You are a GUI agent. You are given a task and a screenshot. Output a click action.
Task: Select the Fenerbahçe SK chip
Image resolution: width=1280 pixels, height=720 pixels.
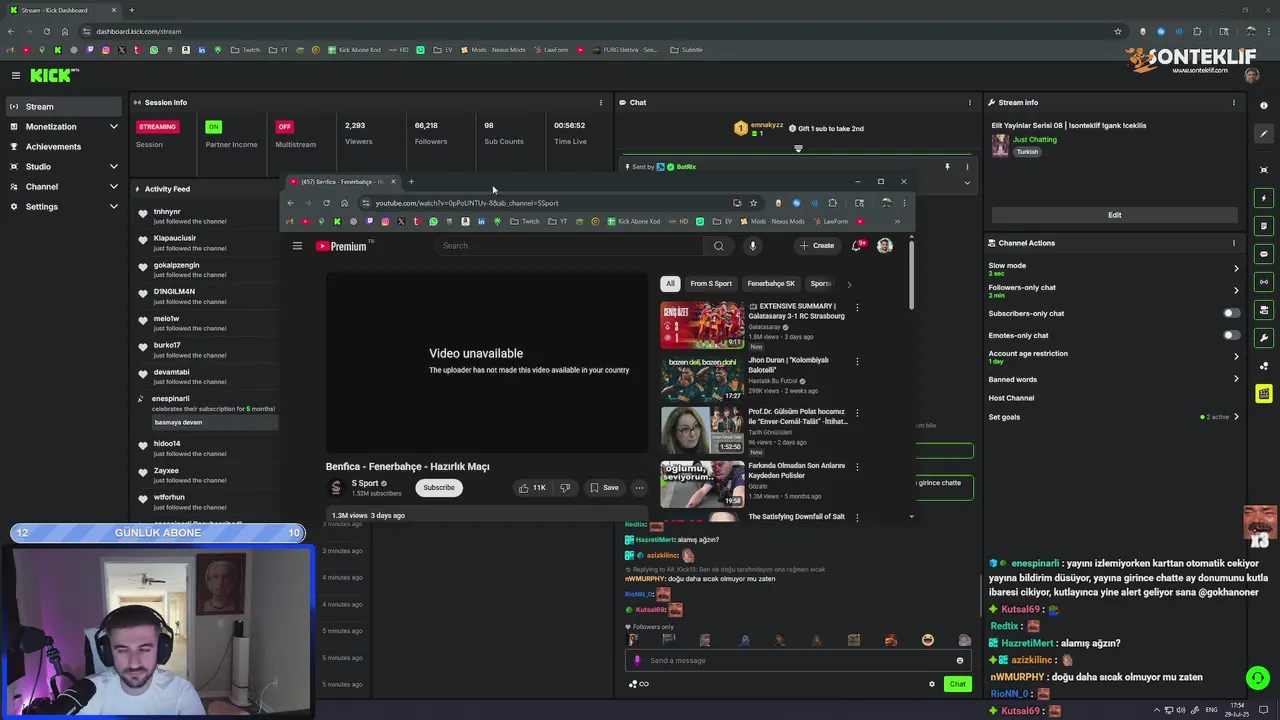[771, 284]
